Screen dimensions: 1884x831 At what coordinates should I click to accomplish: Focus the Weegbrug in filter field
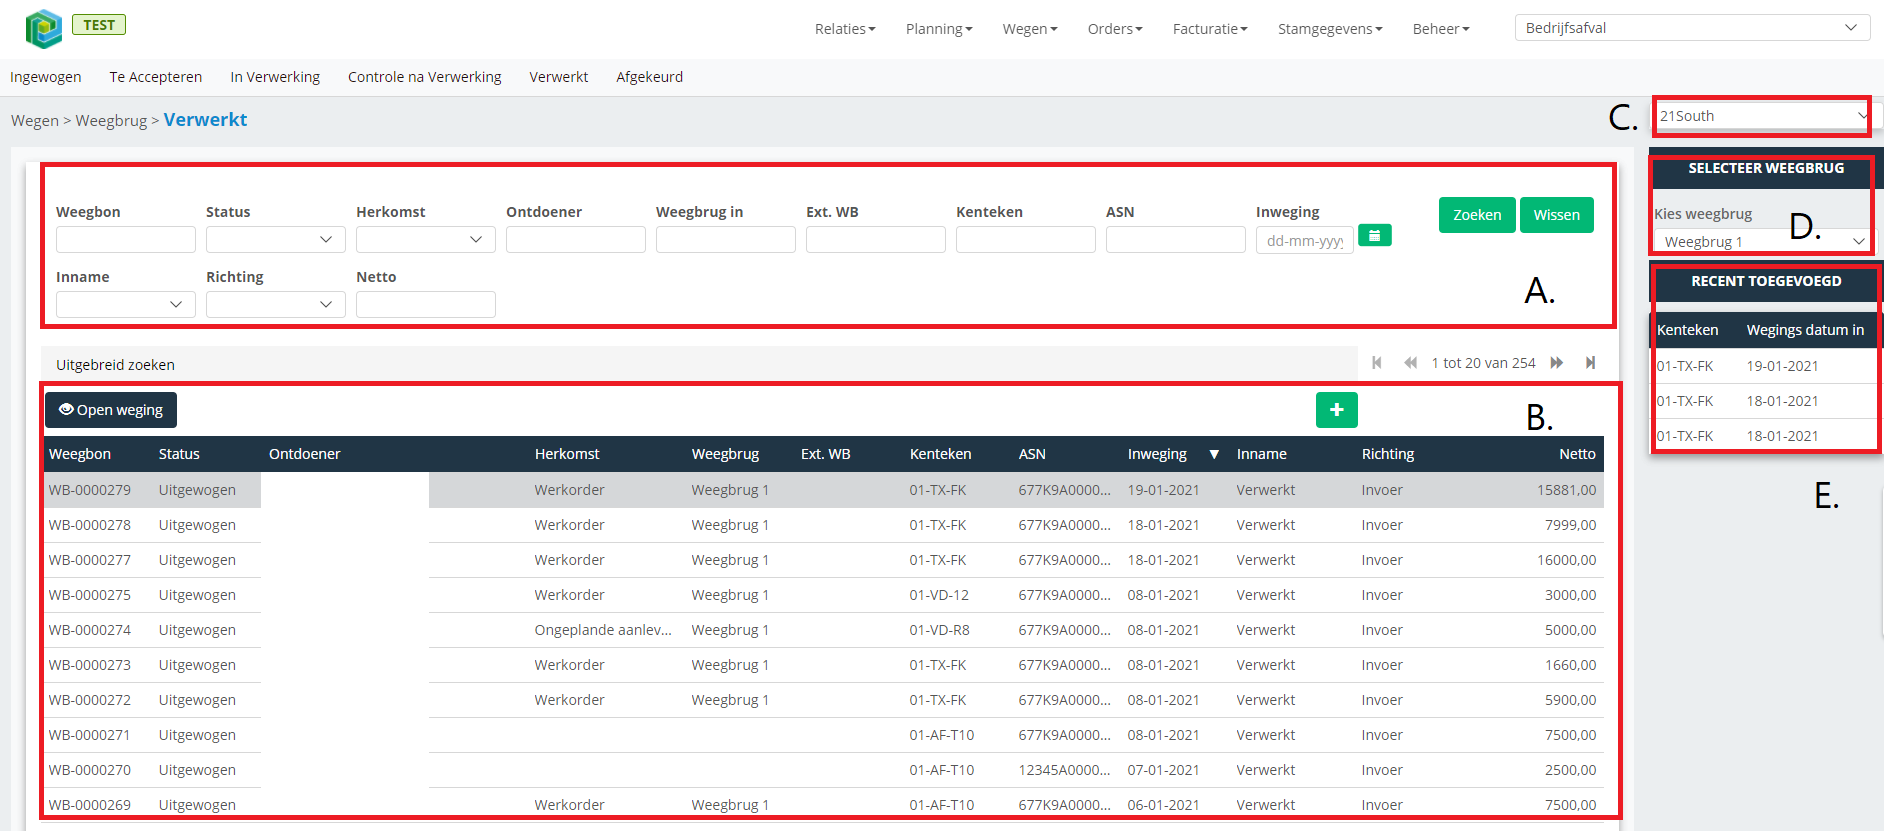[726, 240]
